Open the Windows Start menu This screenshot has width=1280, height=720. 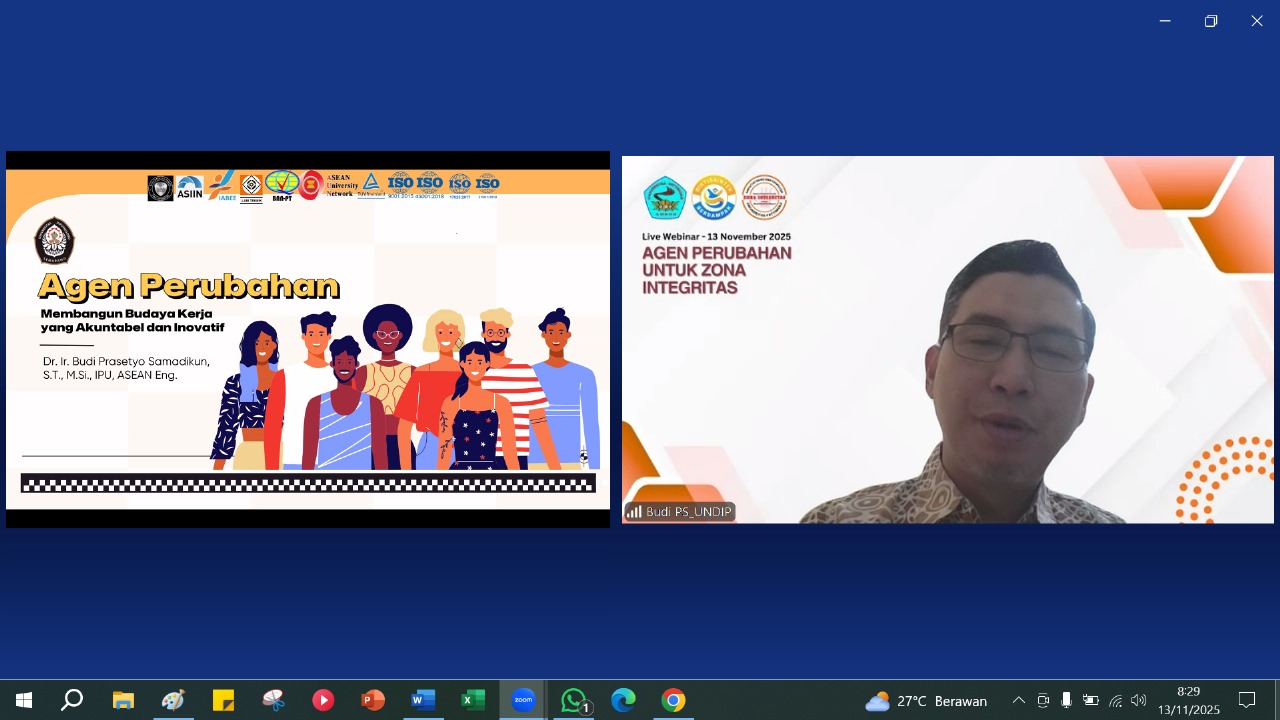pos(24,700)
